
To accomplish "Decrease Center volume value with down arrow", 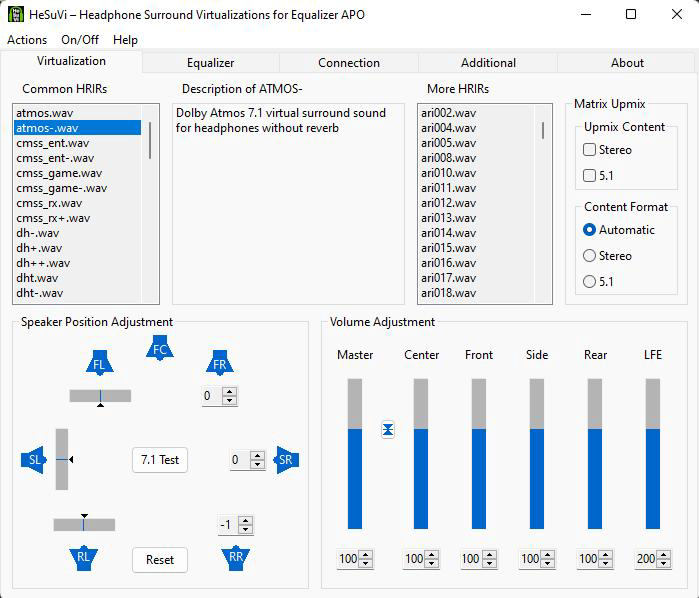I will pos(432,563).
